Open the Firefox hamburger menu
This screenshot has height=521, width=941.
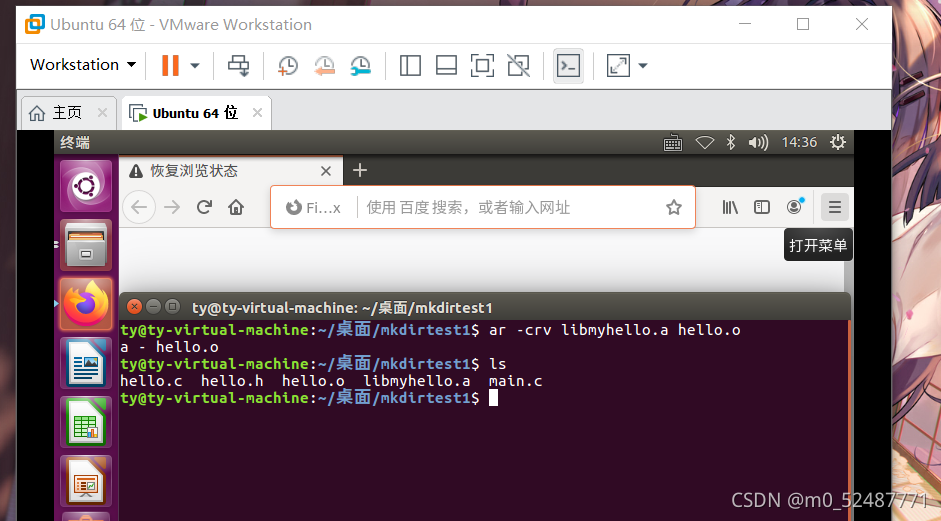click(x=834, y=207)
